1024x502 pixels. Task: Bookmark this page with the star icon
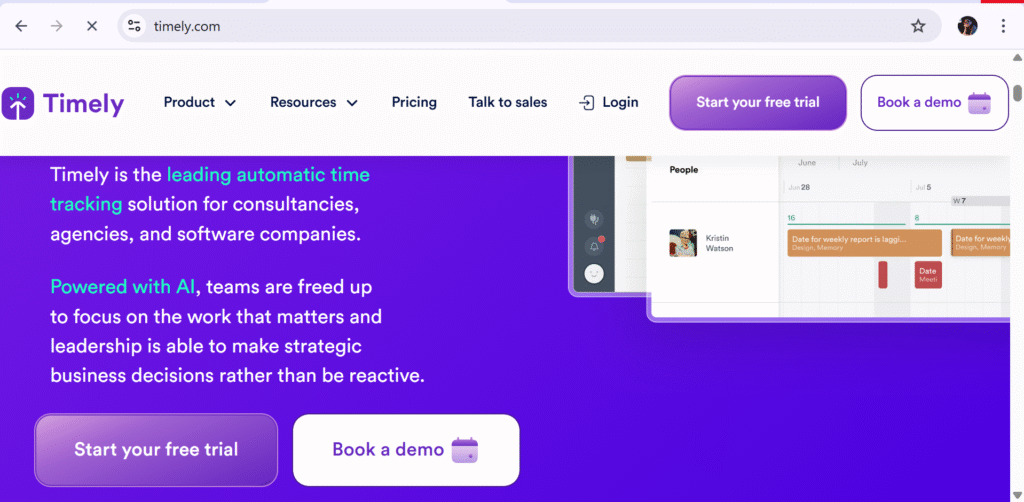(918, 26)
